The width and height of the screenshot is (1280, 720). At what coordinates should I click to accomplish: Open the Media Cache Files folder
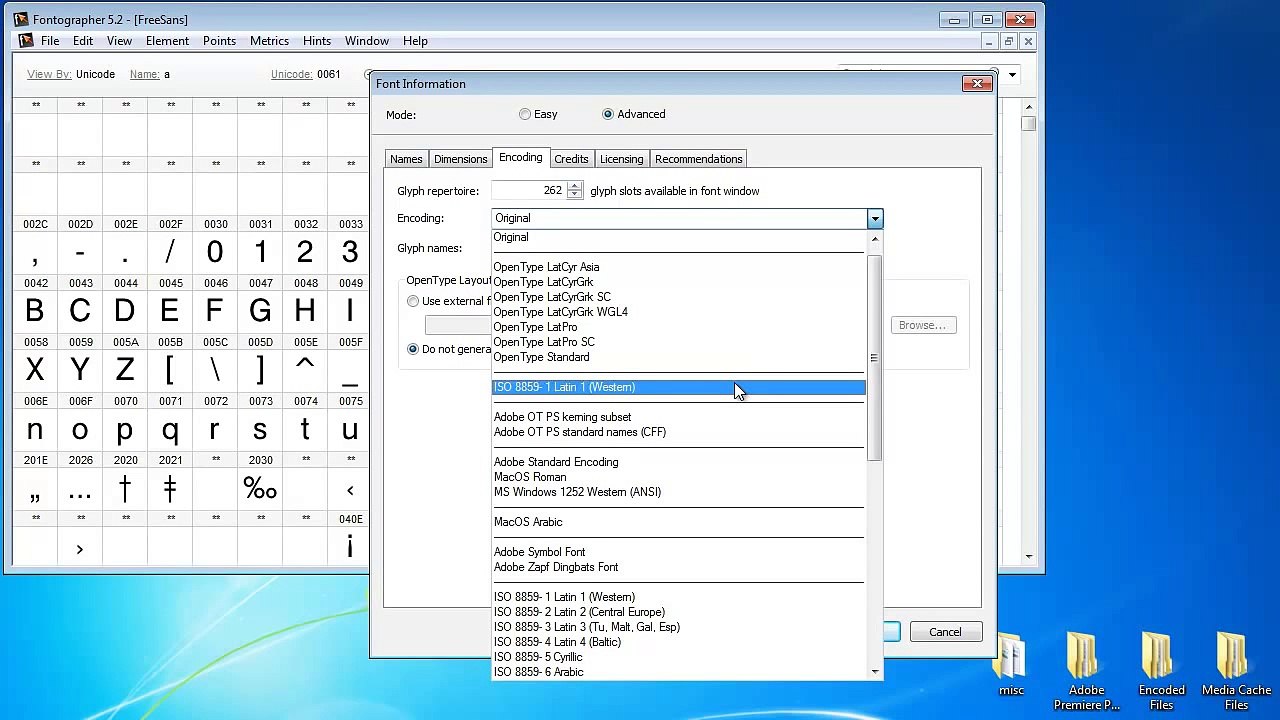tap(1236, 671)
